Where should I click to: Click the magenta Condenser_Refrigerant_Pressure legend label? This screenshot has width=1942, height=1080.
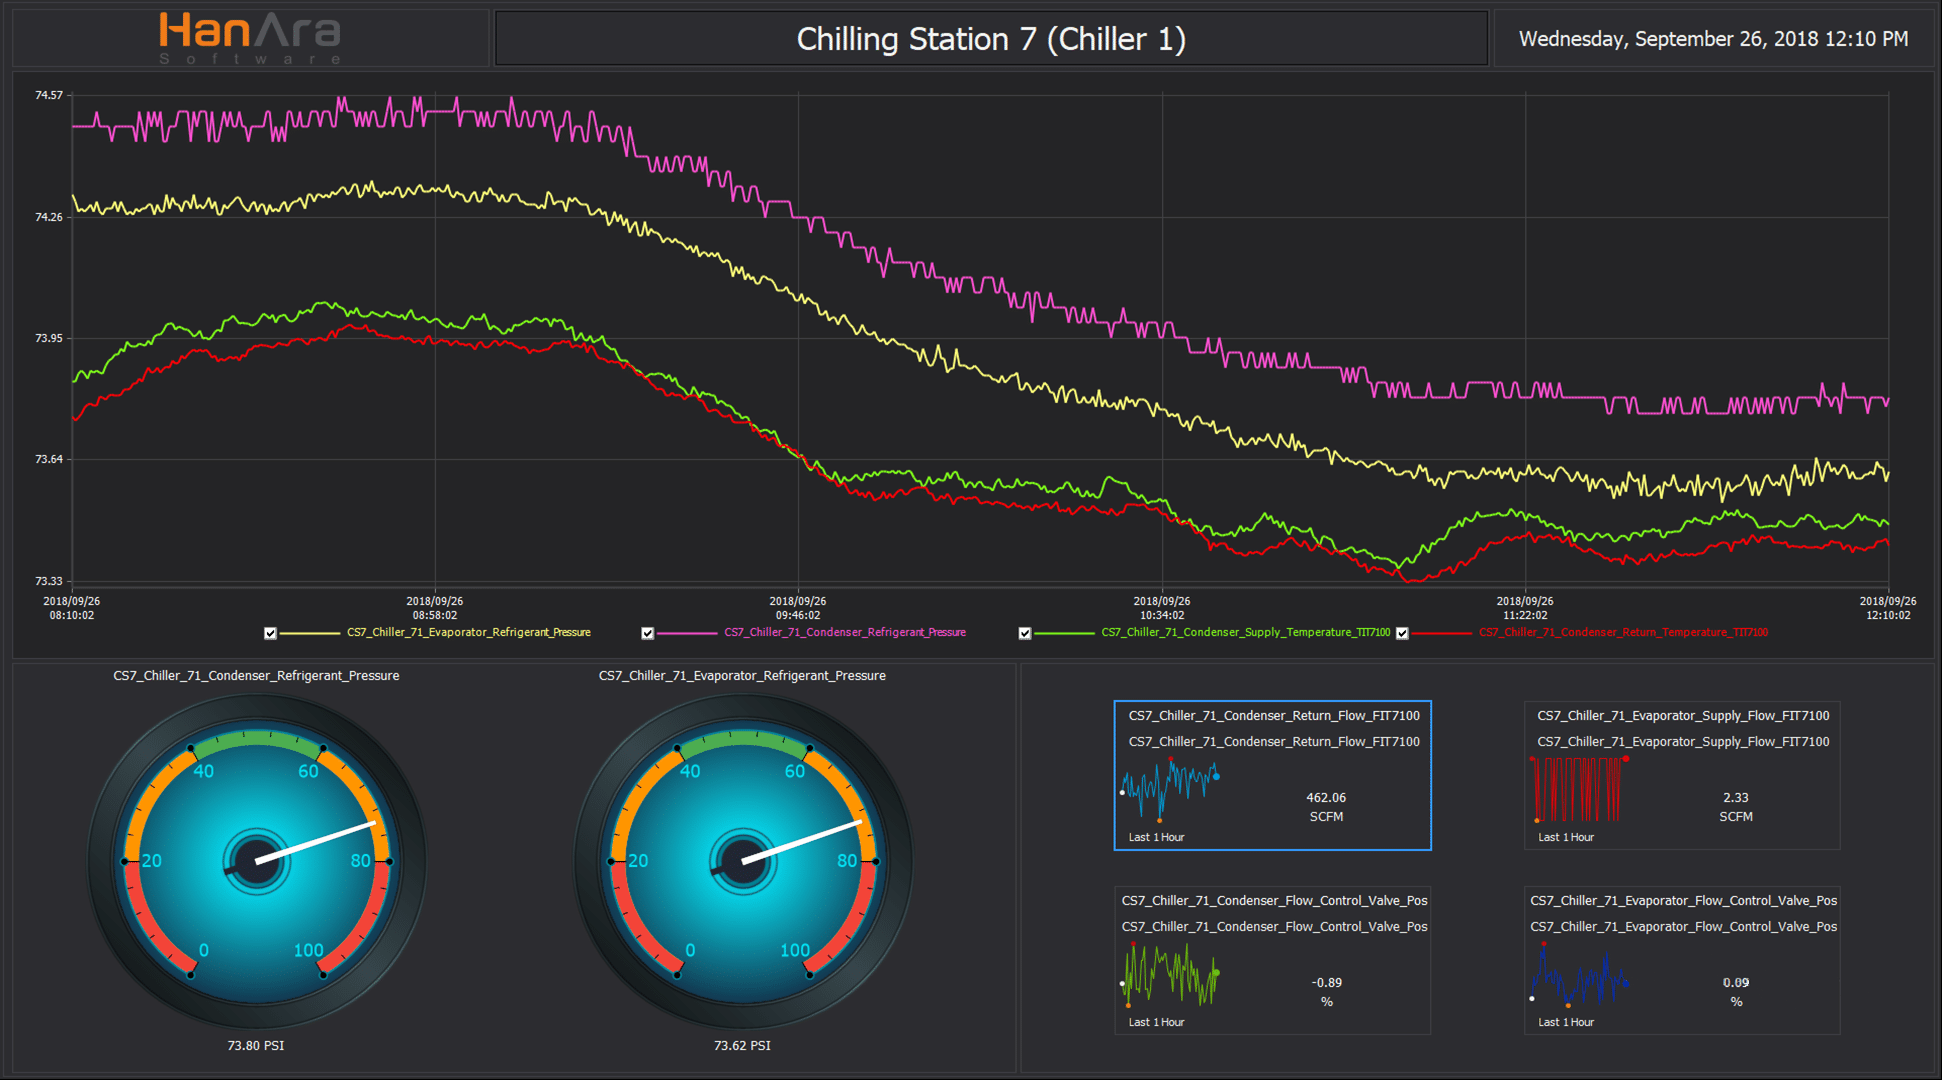coord(845,632)
